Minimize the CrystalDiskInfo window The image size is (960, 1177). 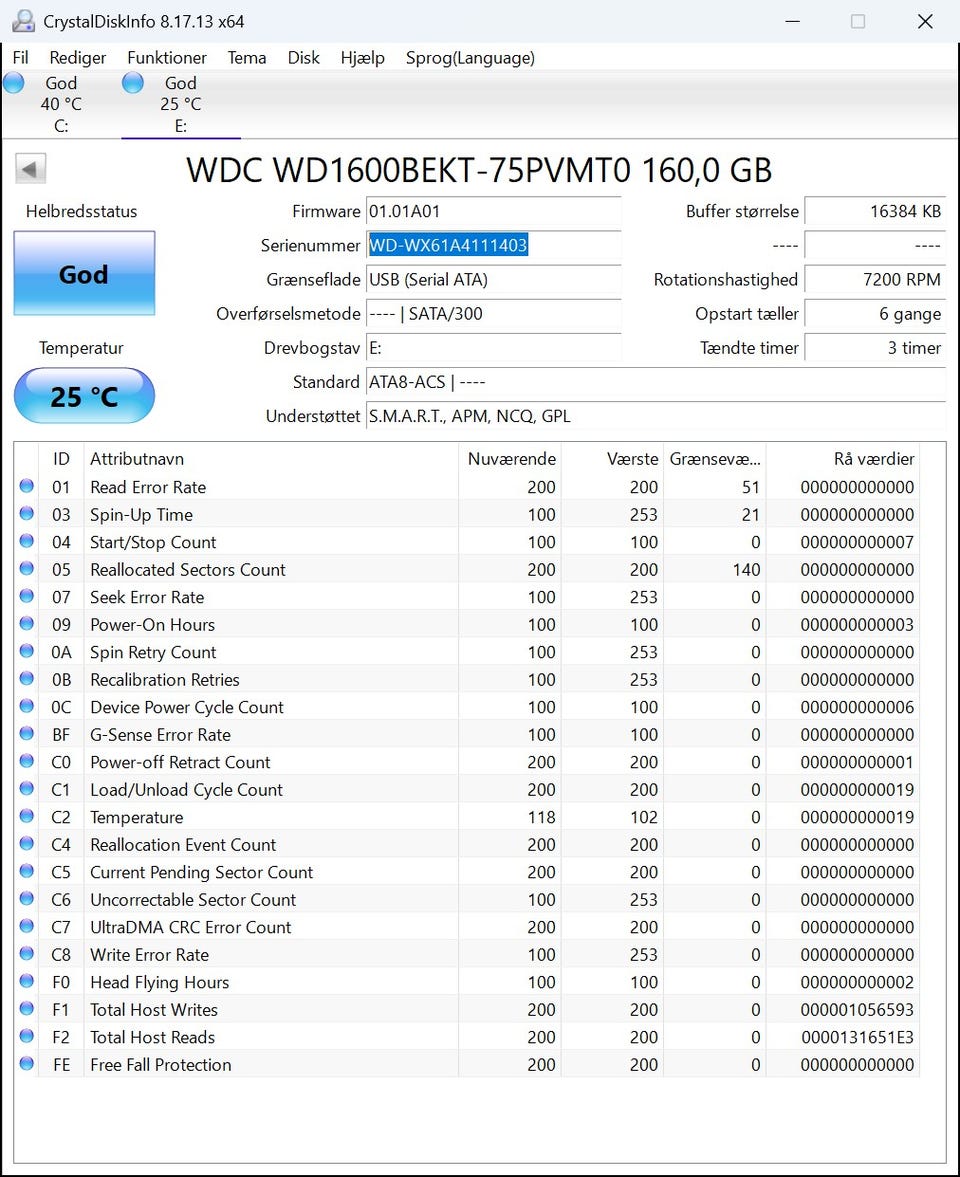point(792,21)
